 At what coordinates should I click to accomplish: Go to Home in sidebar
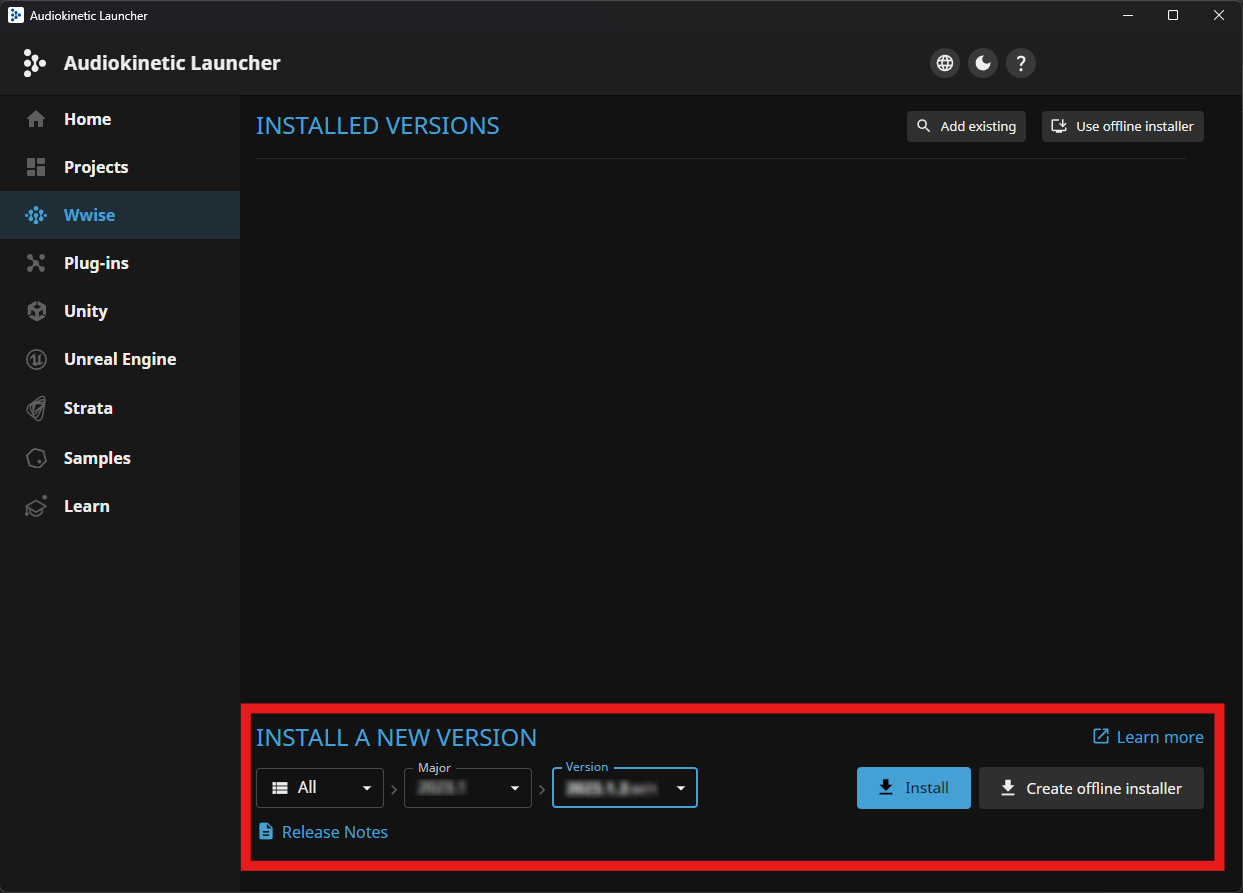click(x=120, y=119)
